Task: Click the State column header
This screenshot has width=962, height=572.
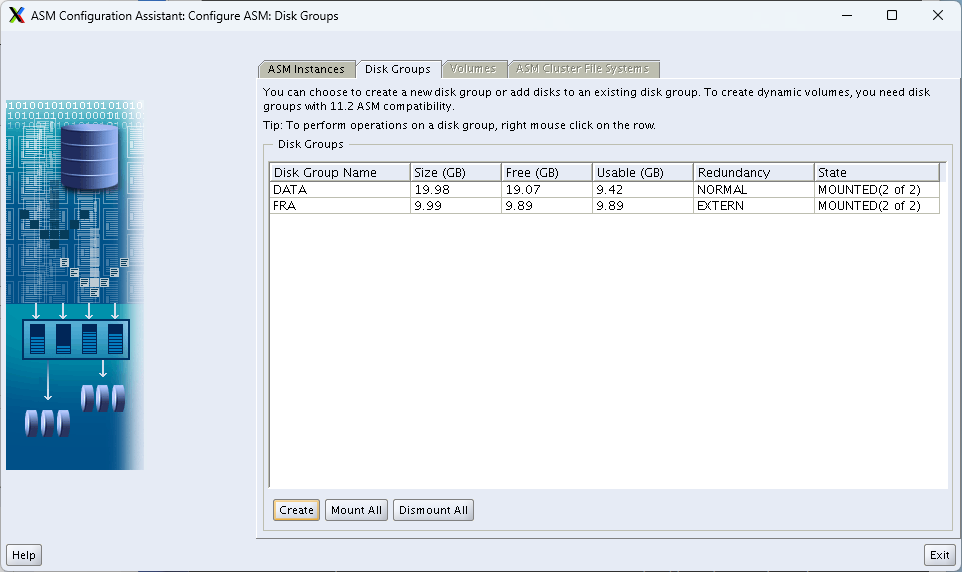Action: click(877, 172)
